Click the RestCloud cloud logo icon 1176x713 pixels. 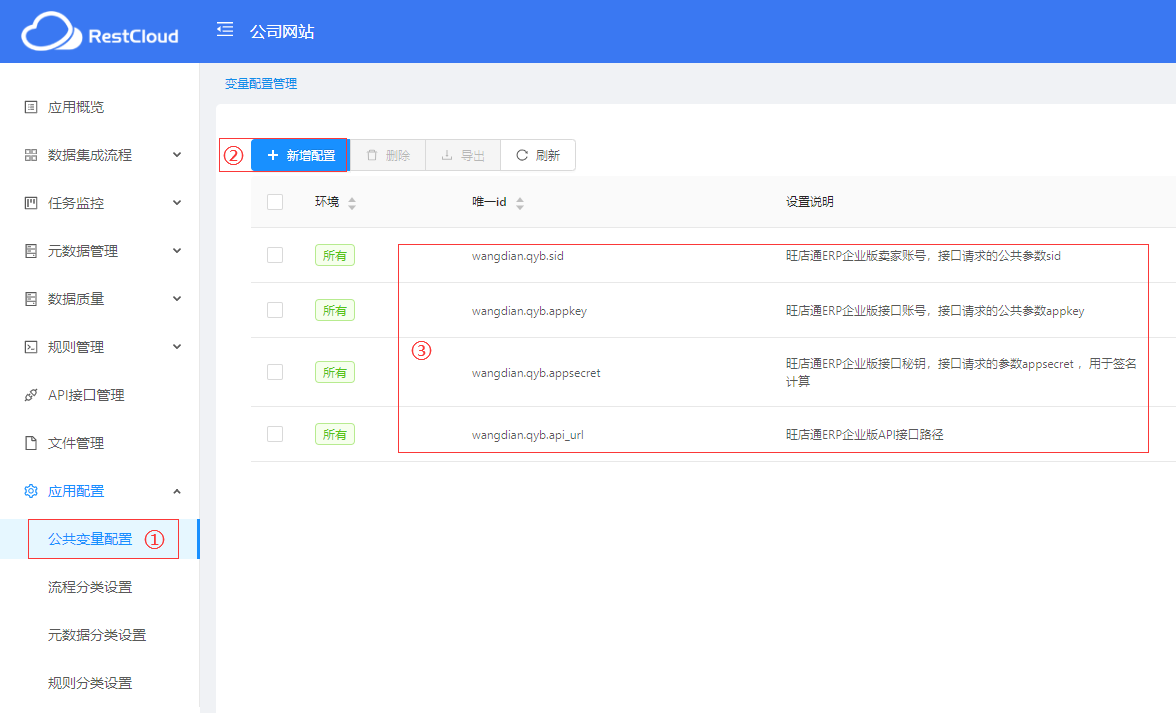51,33
